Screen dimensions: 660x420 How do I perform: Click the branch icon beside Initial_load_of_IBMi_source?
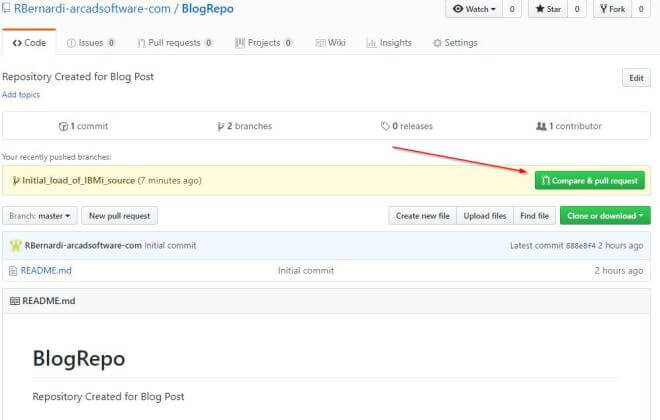(16, 181)
